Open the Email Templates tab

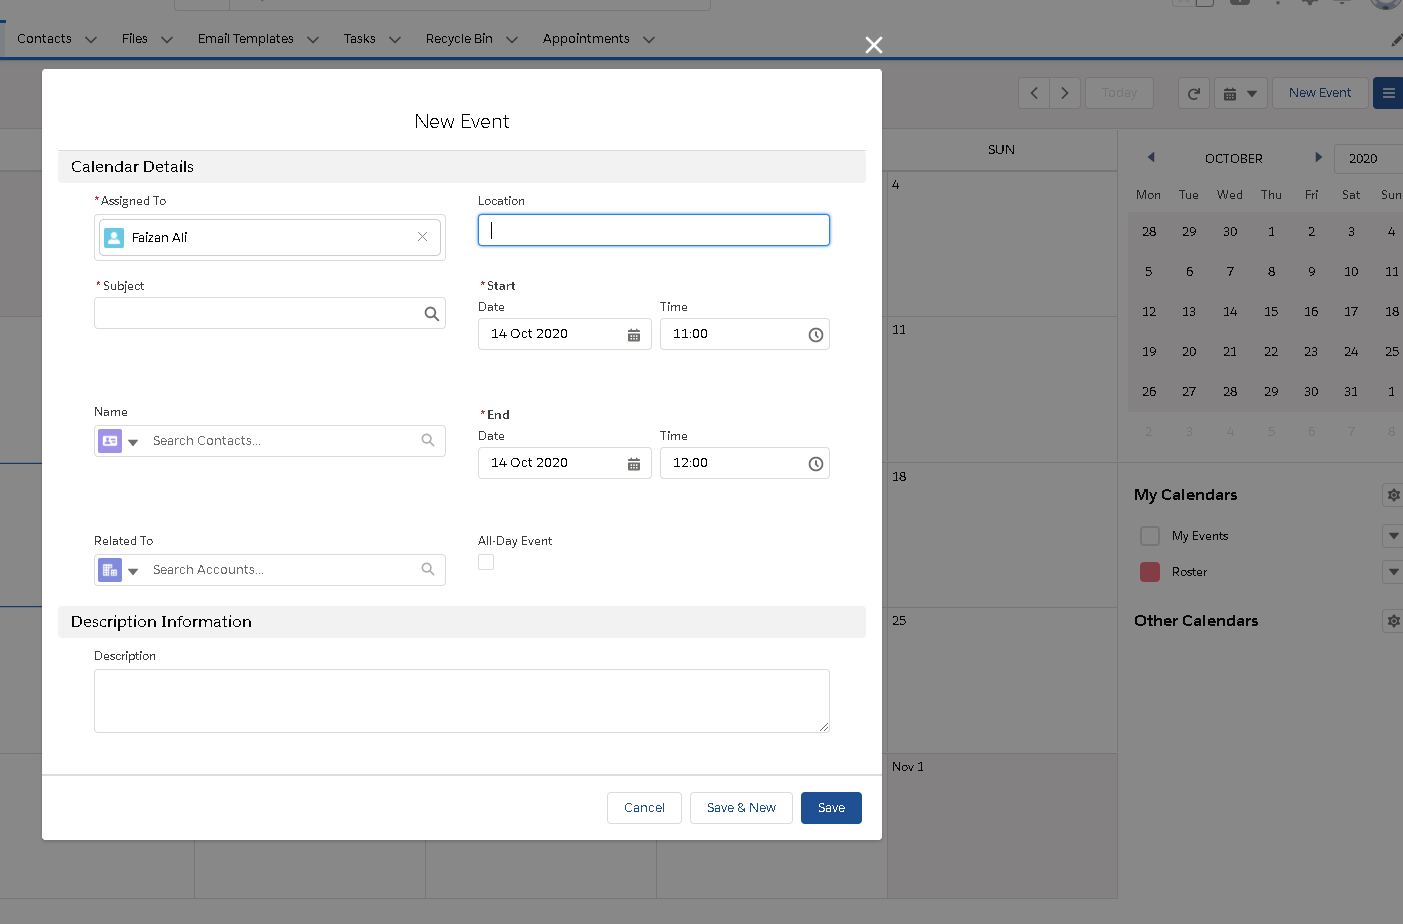(245, 39)
